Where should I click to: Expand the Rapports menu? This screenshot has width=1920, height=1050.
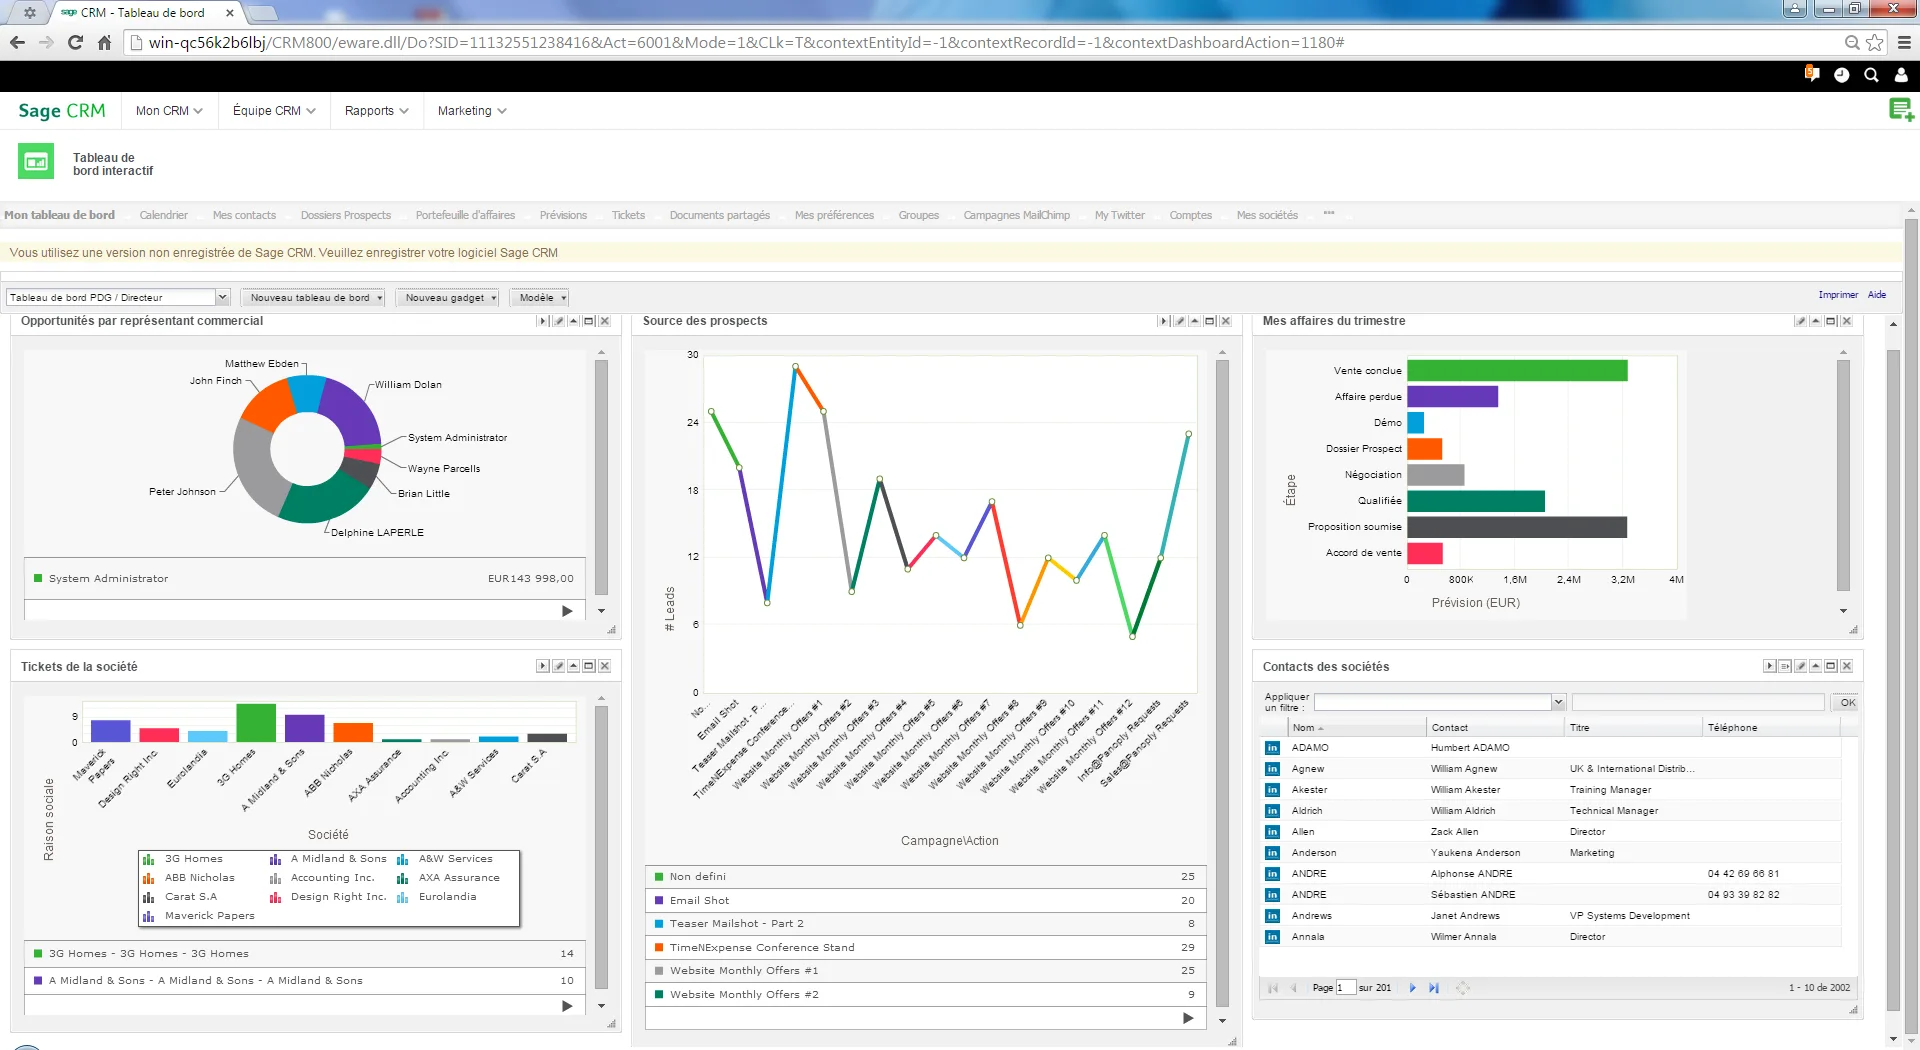[376, 111]
